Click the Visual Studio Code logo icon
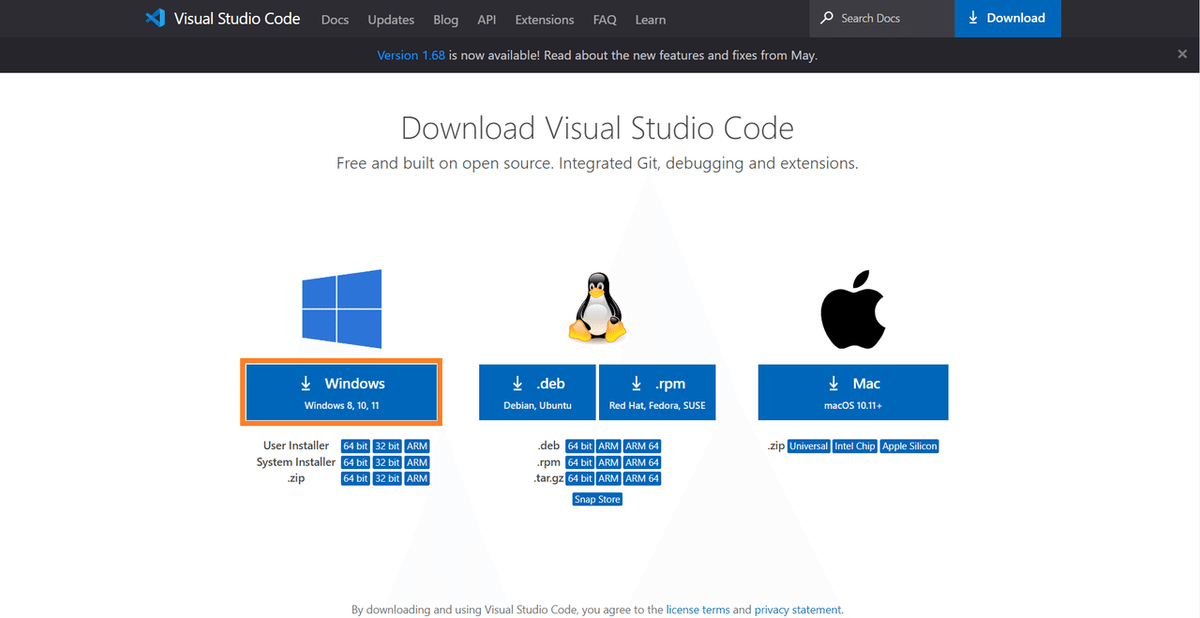Image resolution: width=1200 pixels, height=618 pixels. coord(154,18)
